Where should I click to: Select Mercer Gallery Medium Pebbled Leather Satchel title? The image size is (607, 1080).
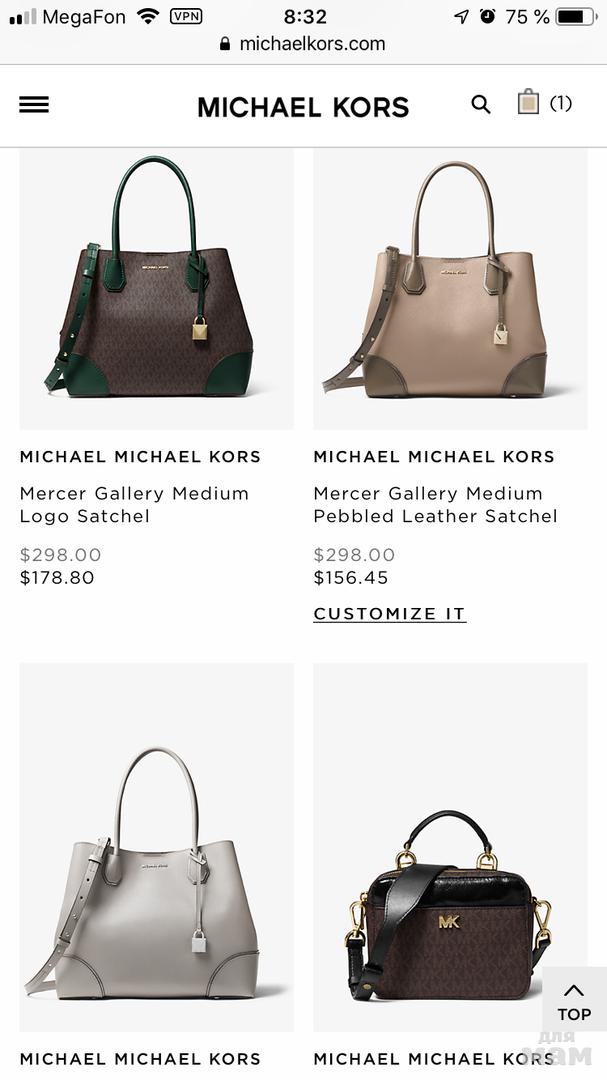tap(435, 505)
